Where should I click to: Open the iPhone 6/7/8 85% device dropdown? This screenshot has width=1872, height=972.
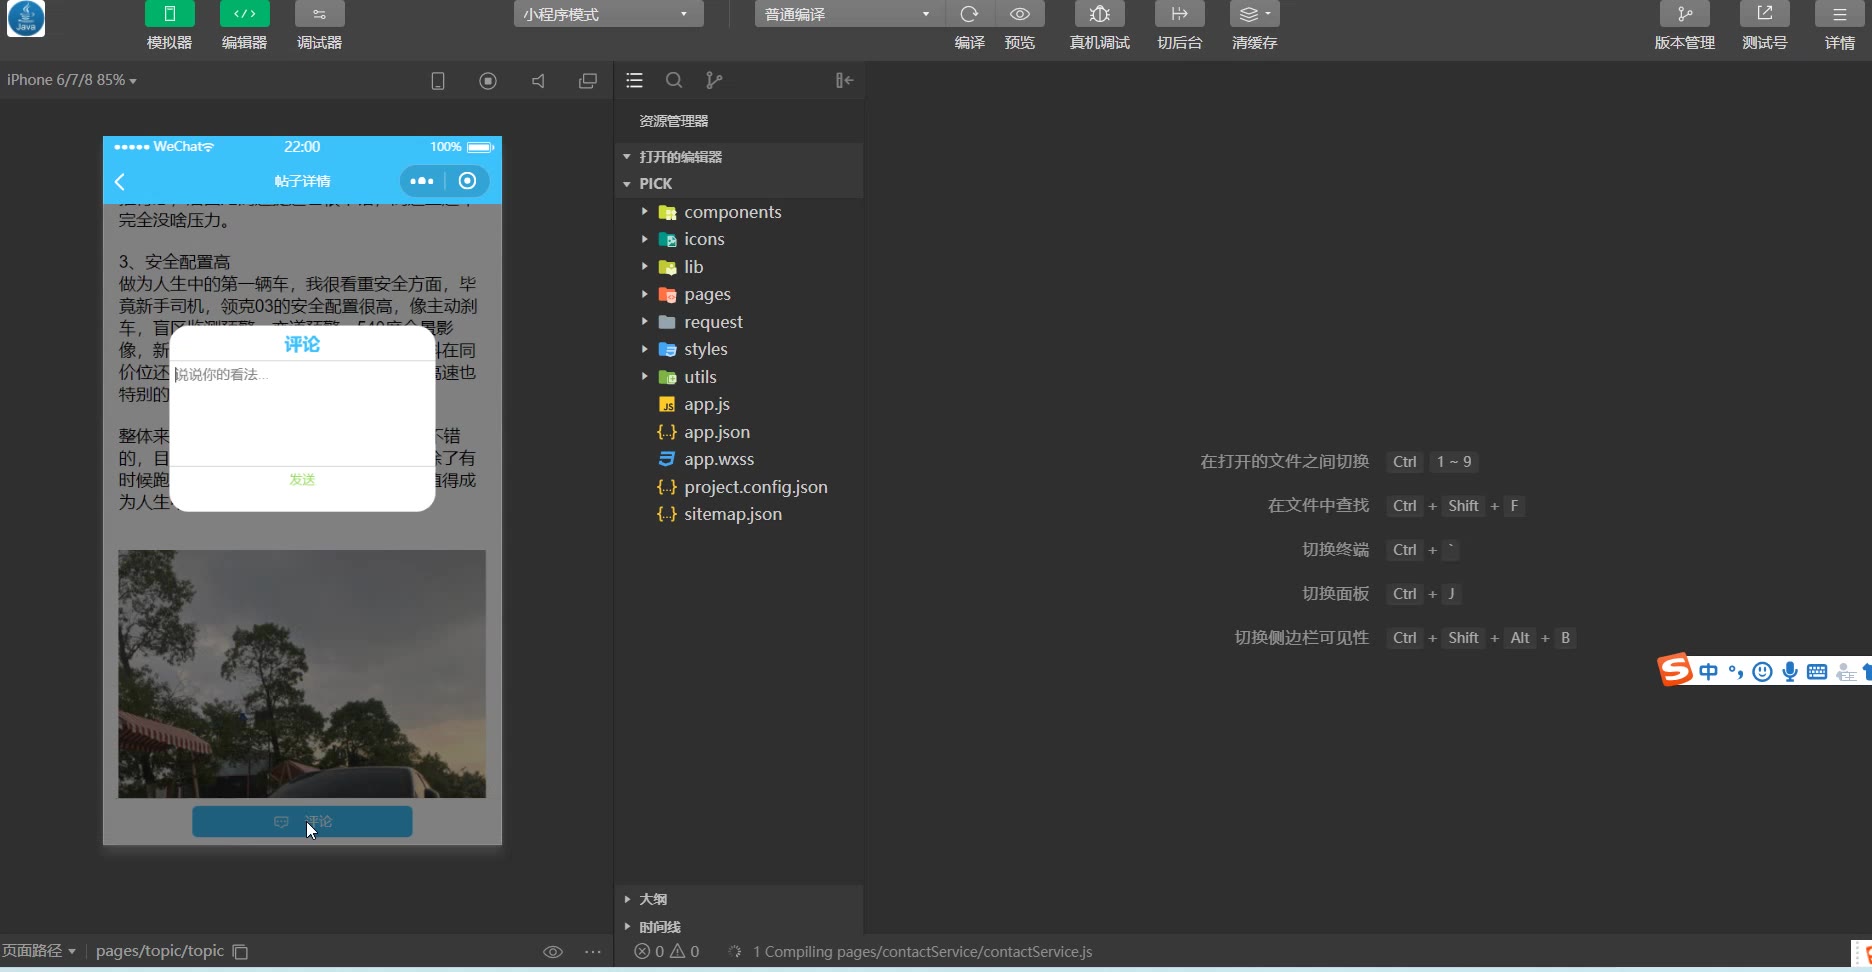point(72,80)
